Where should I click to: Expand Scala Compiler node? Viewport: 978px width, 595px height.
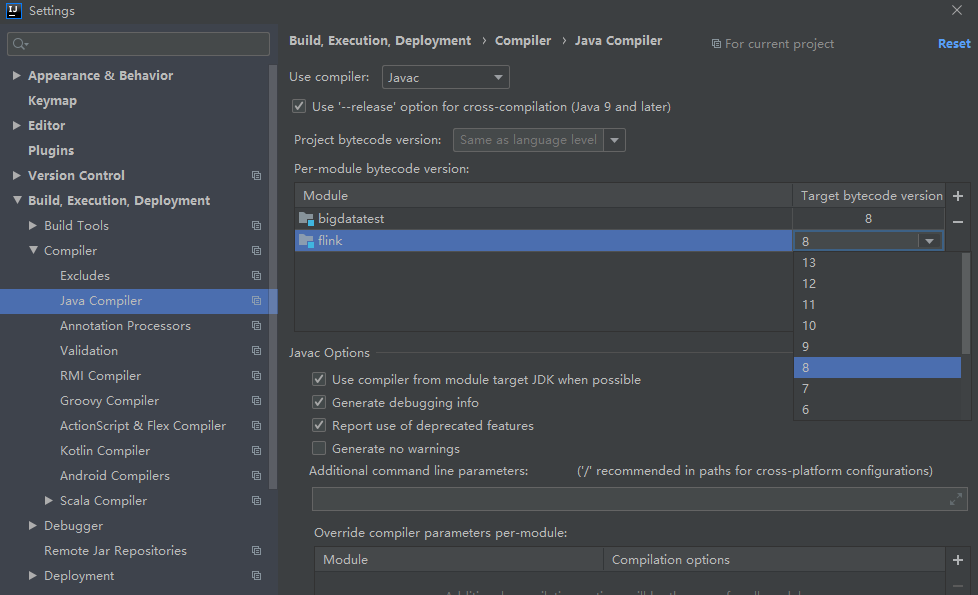49,500
